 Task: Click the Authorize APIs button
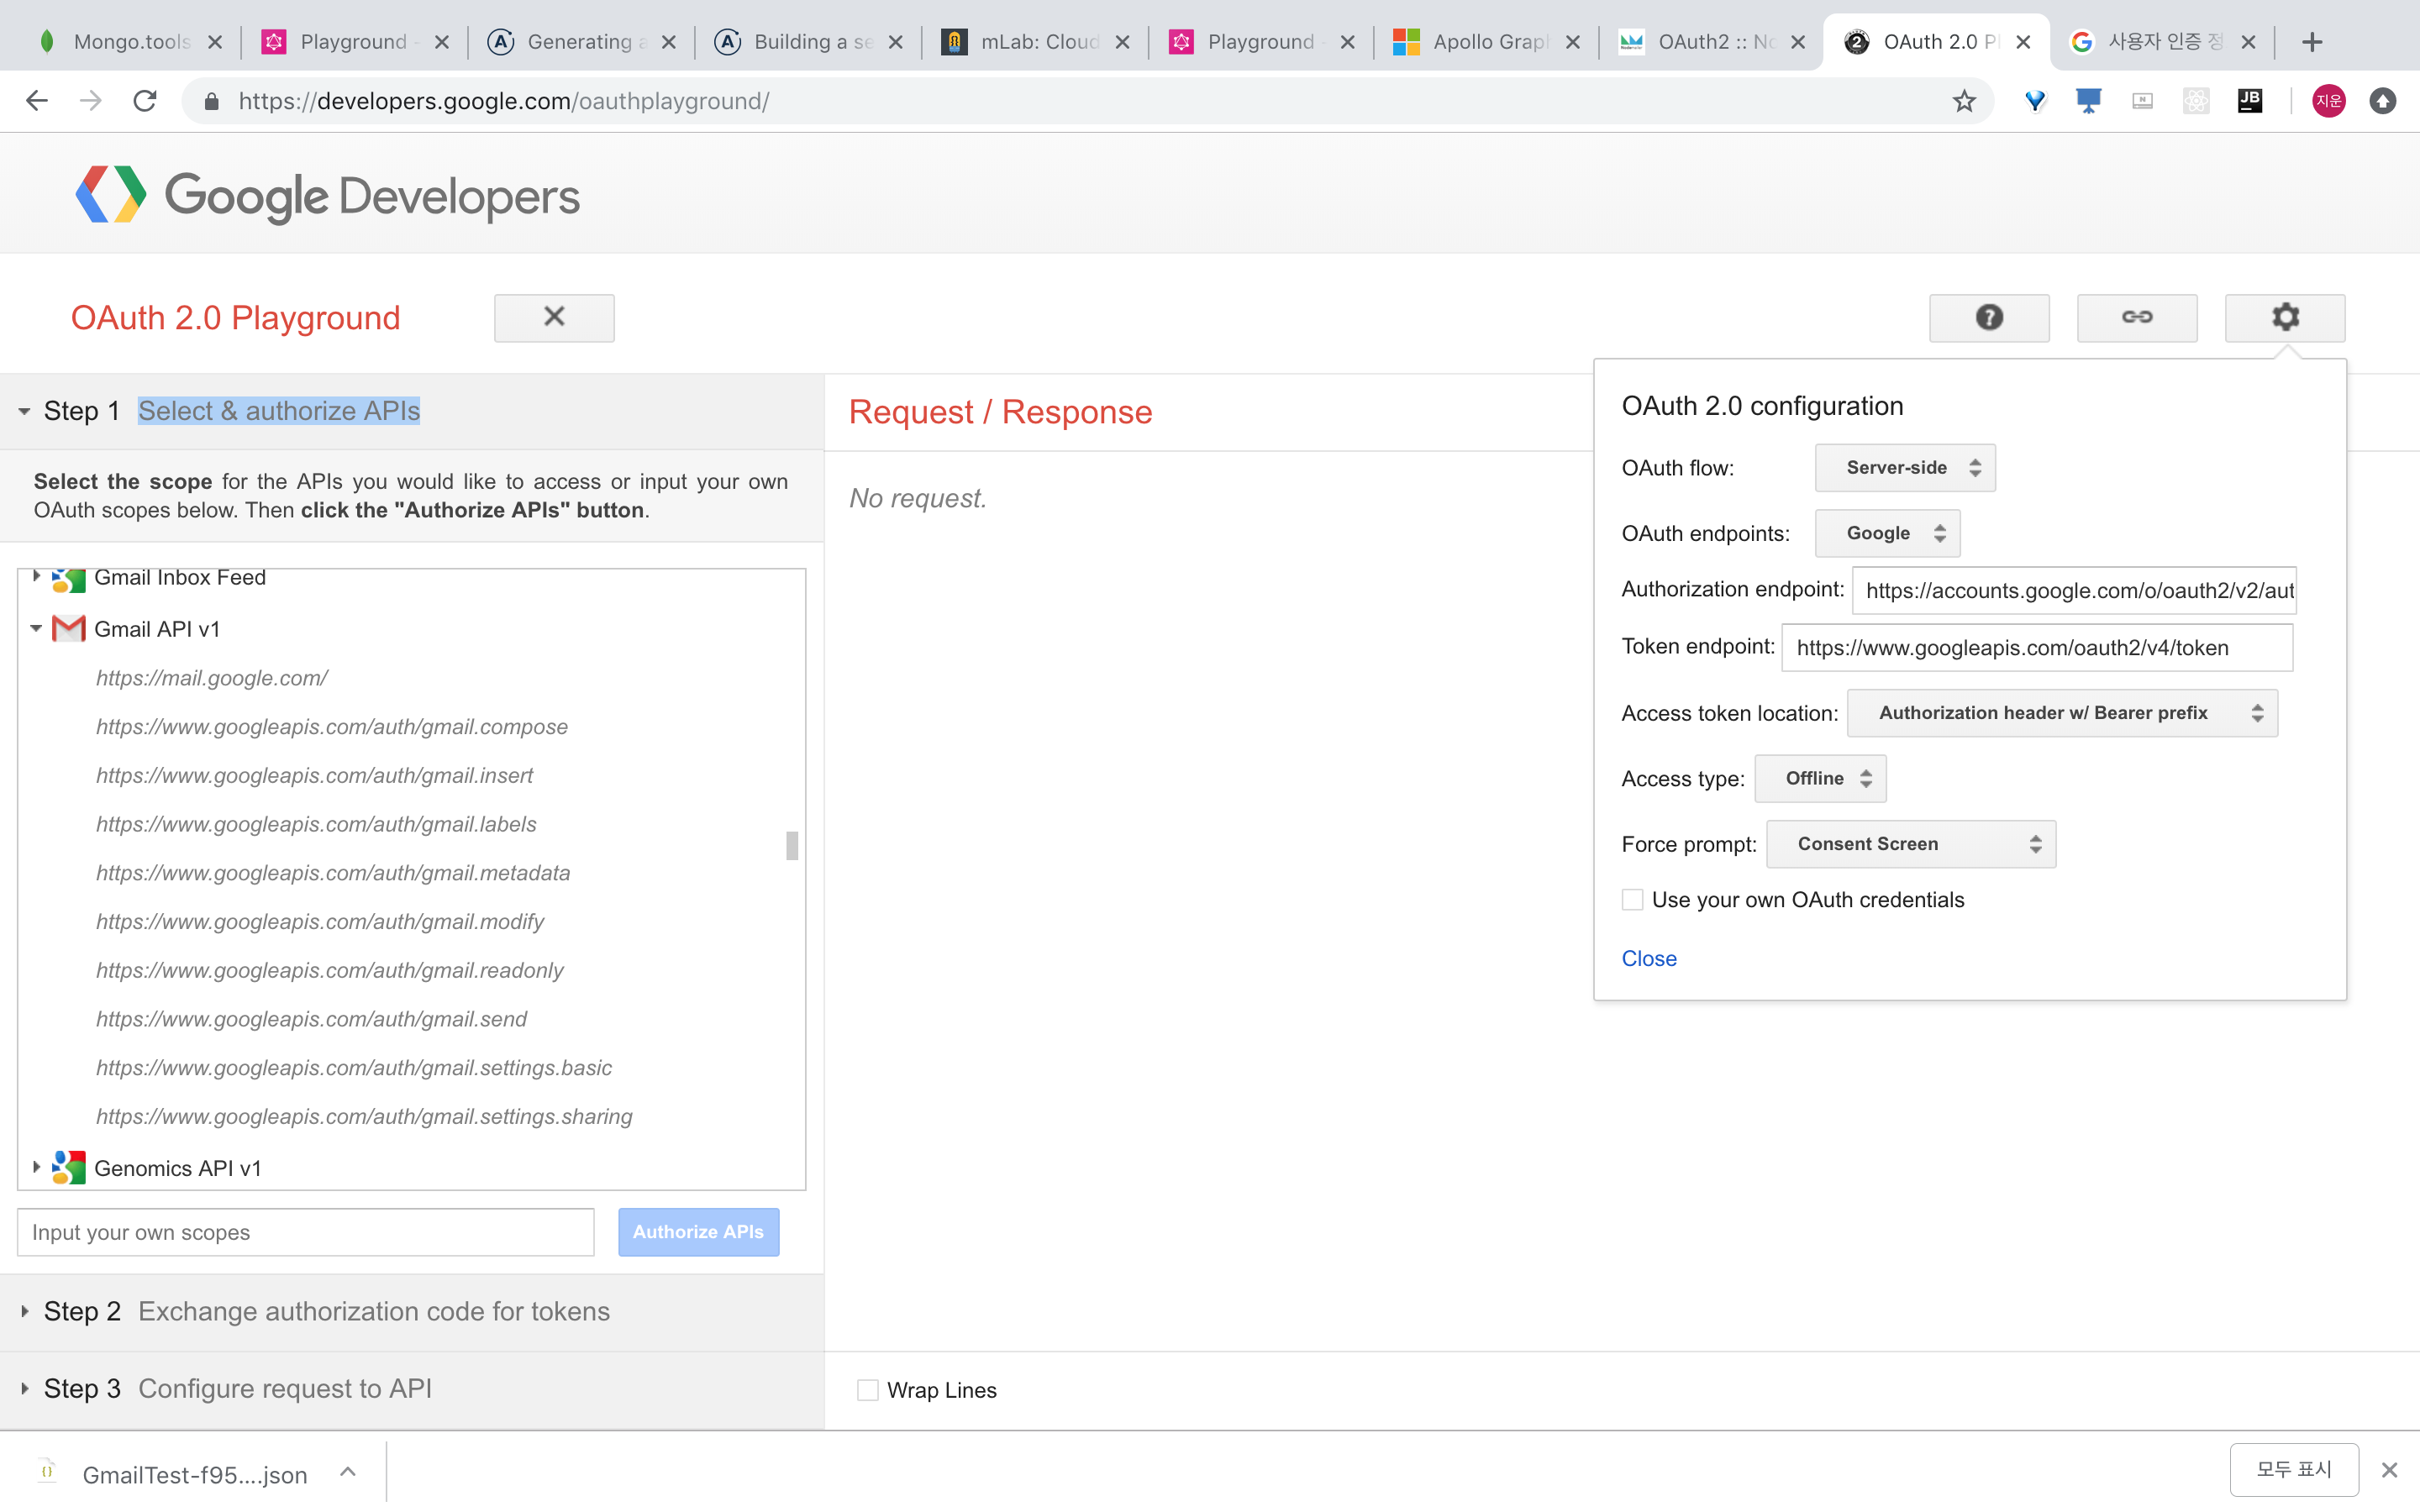(698, 1232)
